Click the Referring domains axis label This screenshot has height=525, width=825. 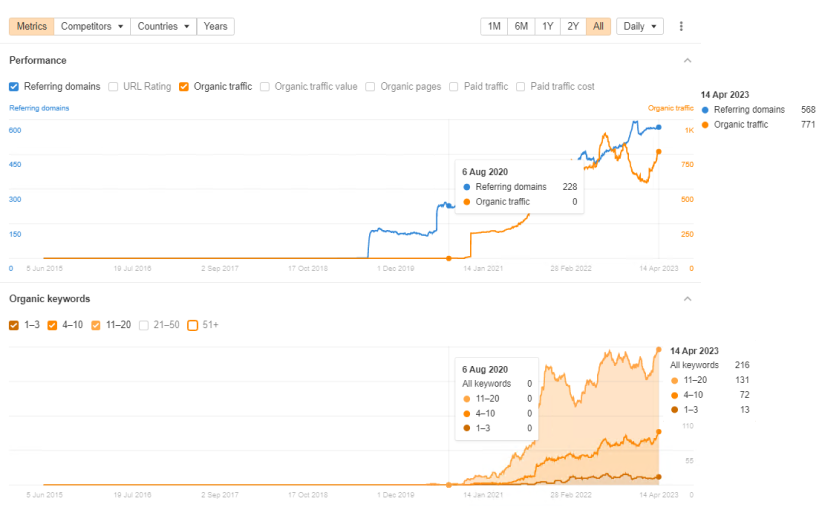pos(39,108)
